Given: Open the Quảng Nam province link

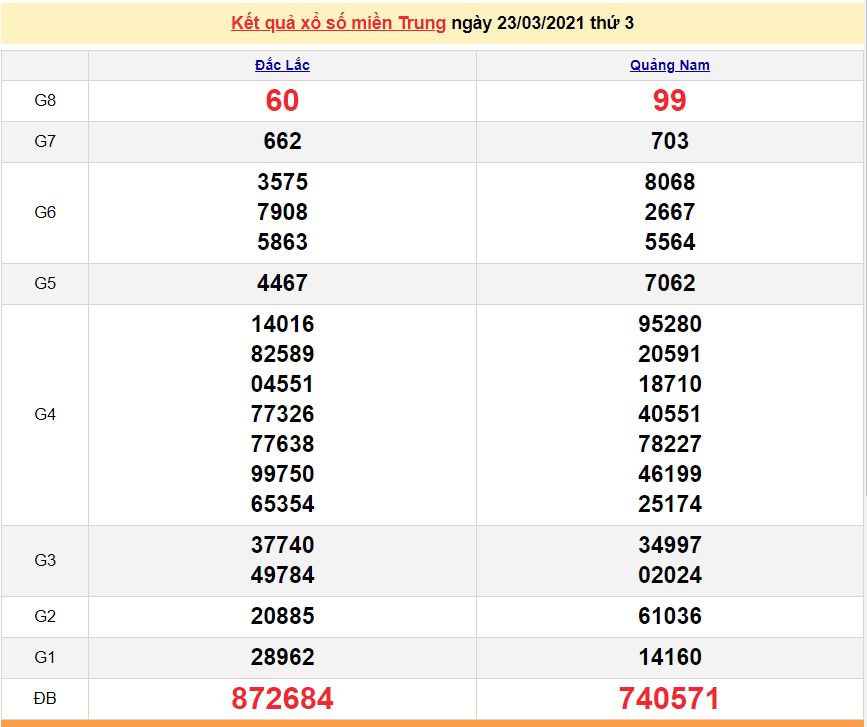Looking at the screenshot, I should pyautogui.click(x=669, y=65).
